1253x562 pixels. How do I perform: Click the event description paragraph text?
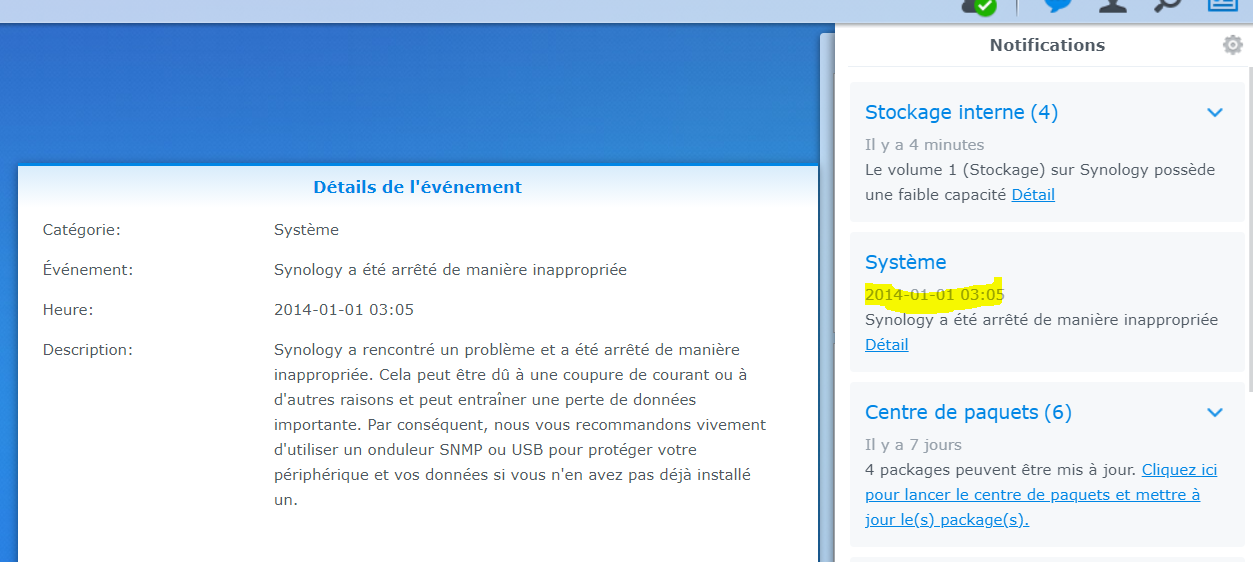520,425
